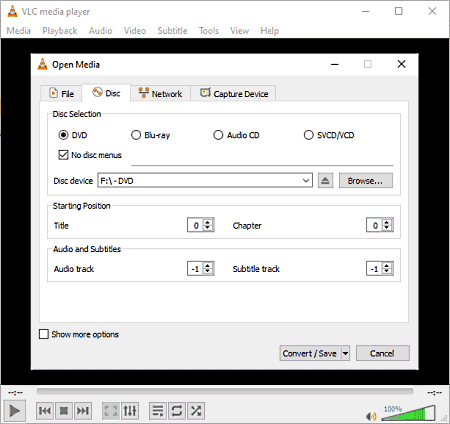Click the elapsed time display
This screenshot has width=450, height=424.
(15, 392)
